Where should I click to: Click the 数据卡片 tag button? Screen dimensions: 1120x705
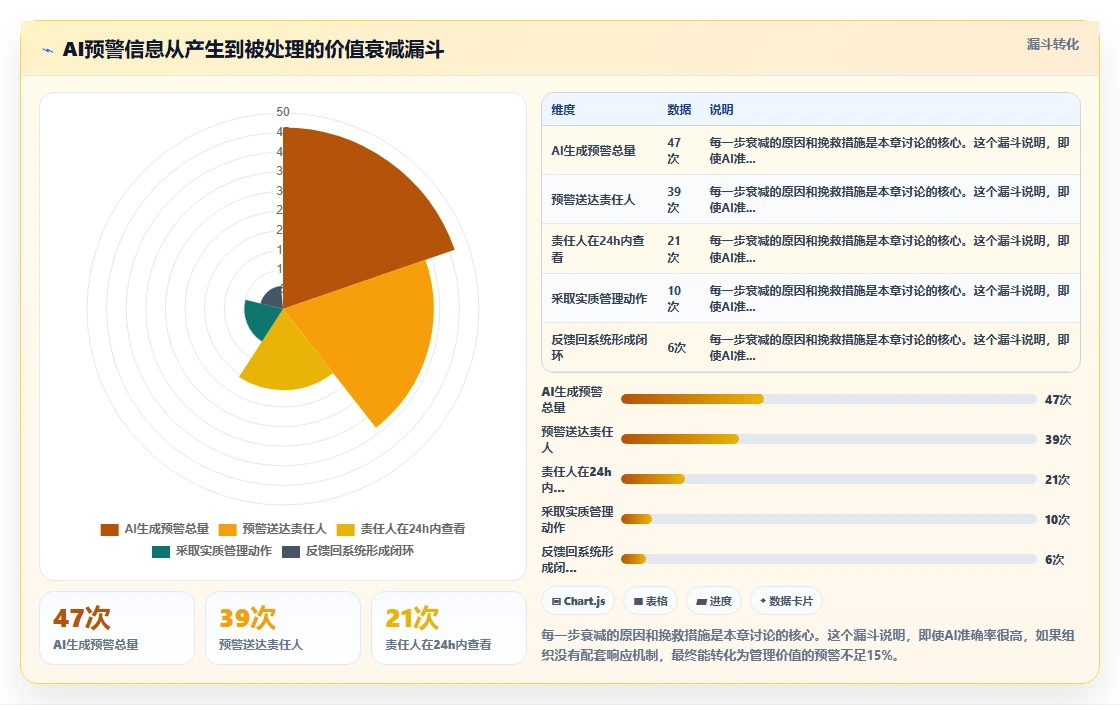coord(786,601)
